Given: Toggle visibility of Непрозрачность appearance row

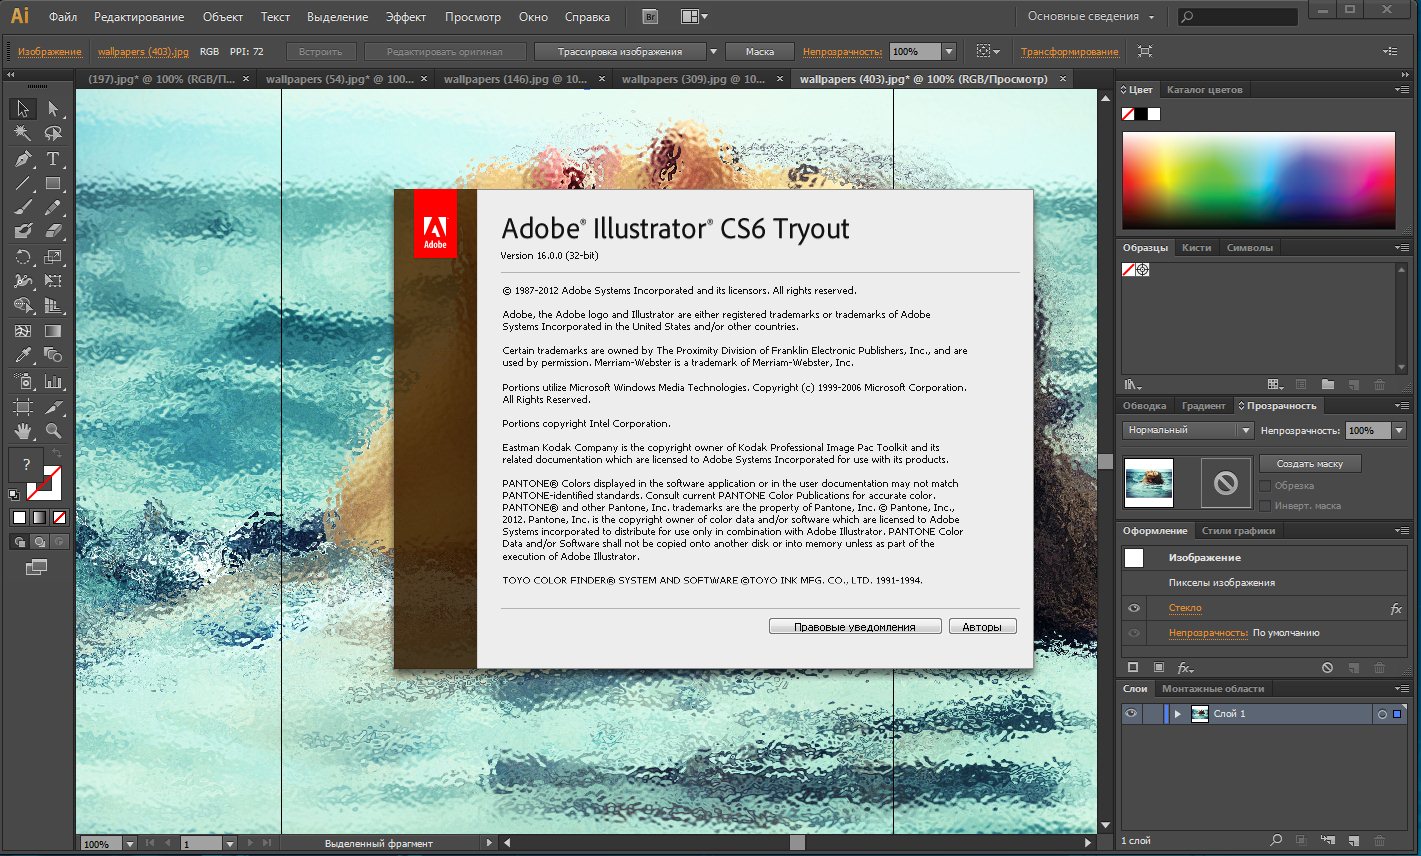Looking at the screenshot, I should 1133,633.
